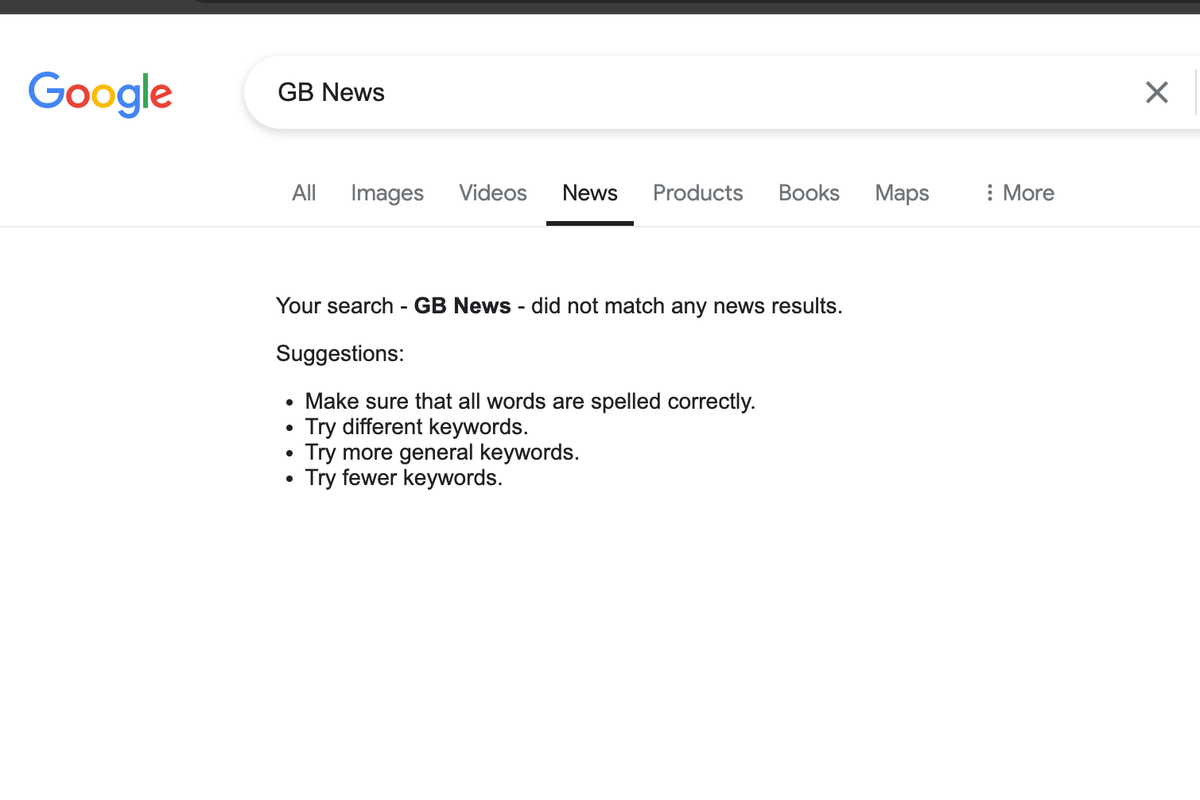Expand the More menu with three dots

(1018, 193)
